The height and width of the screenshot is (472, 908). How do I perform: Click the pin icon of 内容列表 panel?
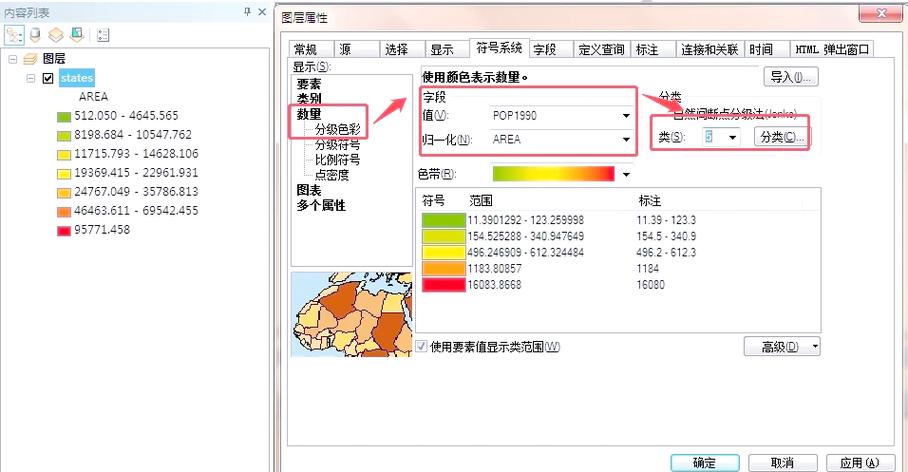point(247,12)
